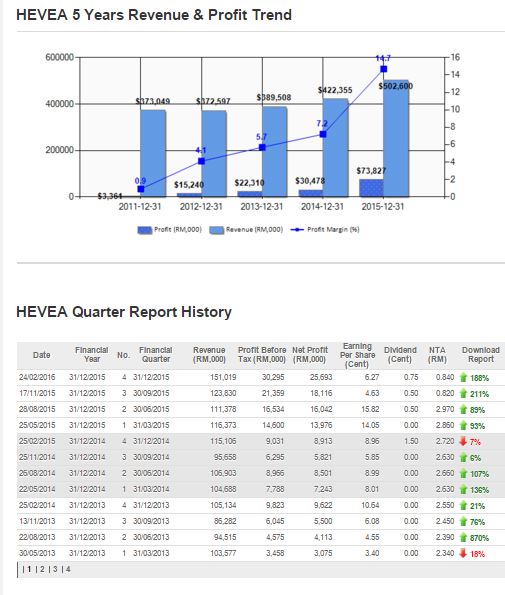505x595 pixels.
Task: Click the Earning Per Share column header
Action: click(x=357, y=355)
